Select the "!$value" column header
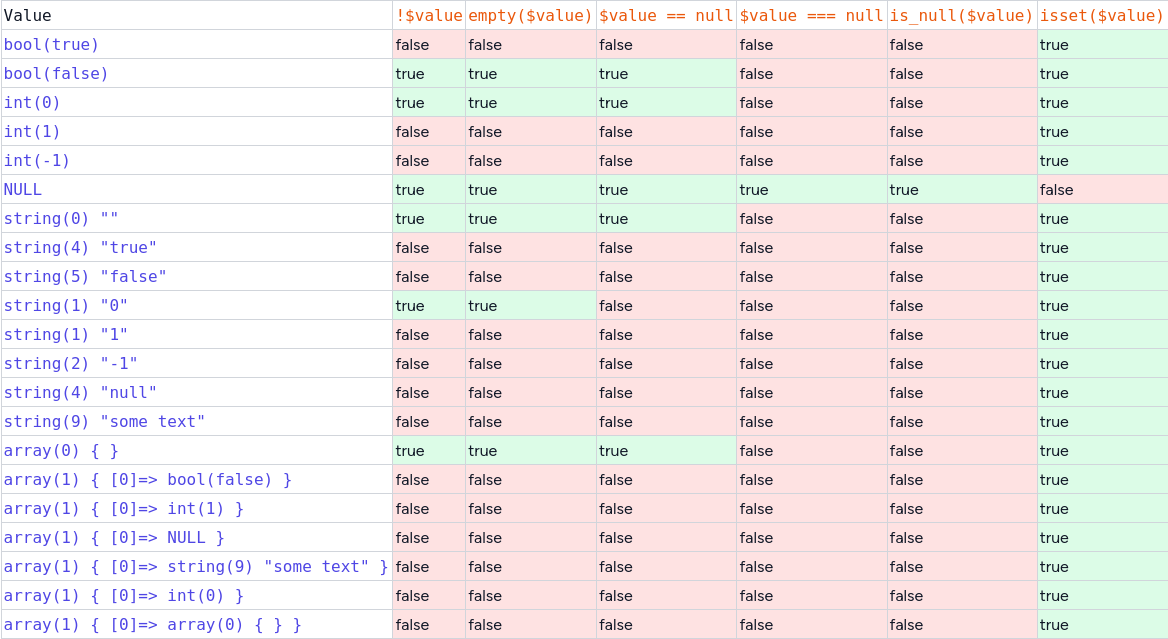 [429, 15]
